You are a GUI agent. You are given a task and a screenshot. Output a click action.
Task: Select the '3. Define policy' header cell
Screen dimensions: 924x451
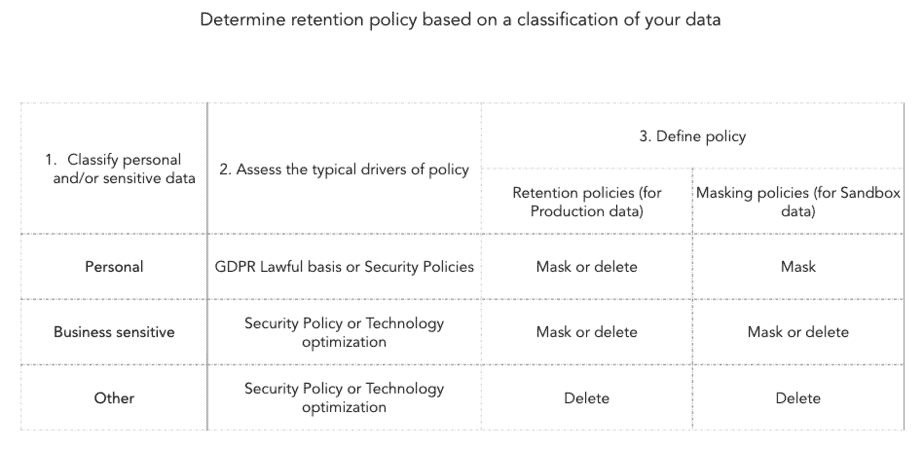coord(692,137)
